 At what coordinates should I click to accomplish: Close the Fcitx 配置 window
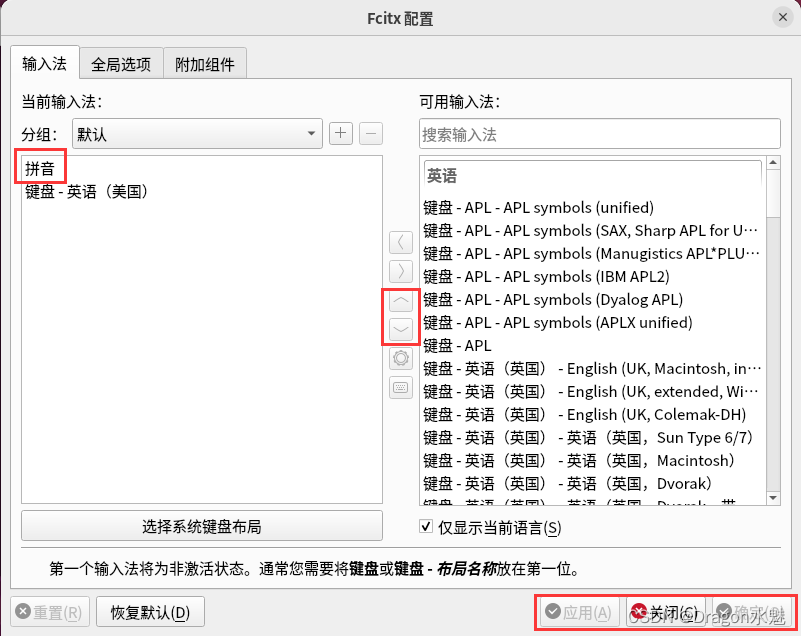click(x=783, y=17)
